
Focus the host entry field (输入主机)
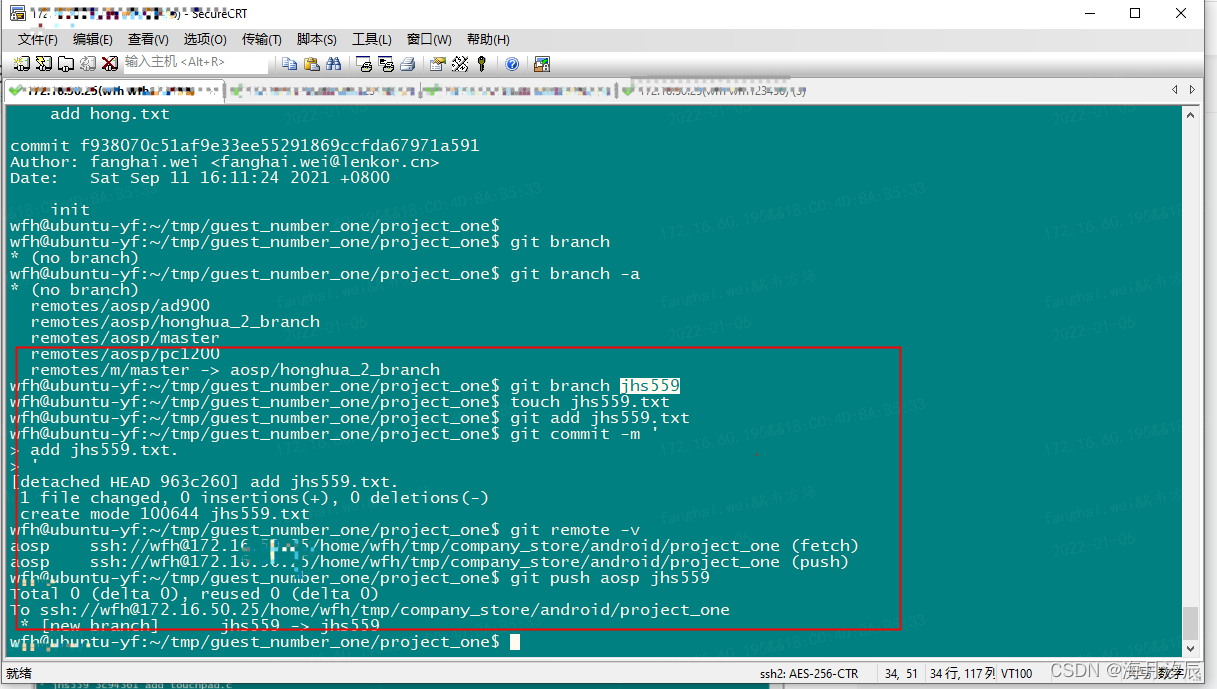[196, 63]
